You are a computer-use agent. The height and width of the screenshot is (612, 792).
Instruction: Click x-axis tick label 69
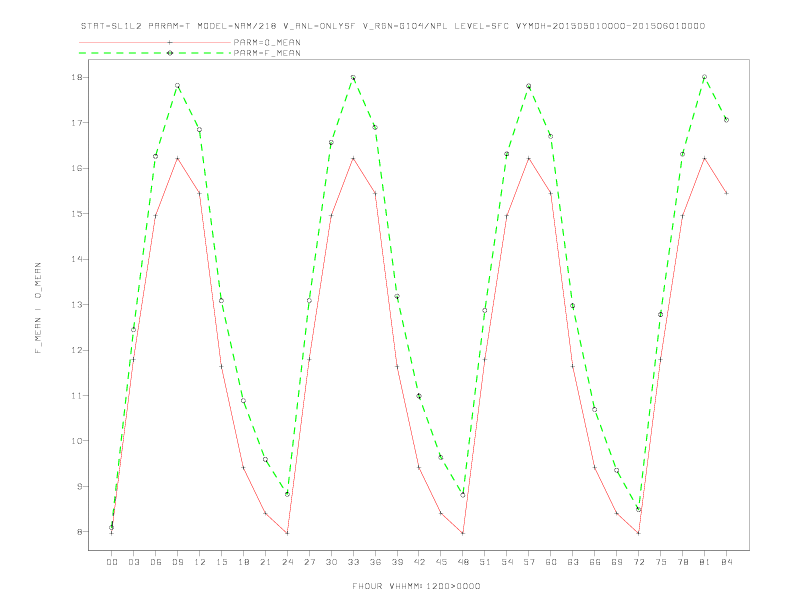[617, 562]
